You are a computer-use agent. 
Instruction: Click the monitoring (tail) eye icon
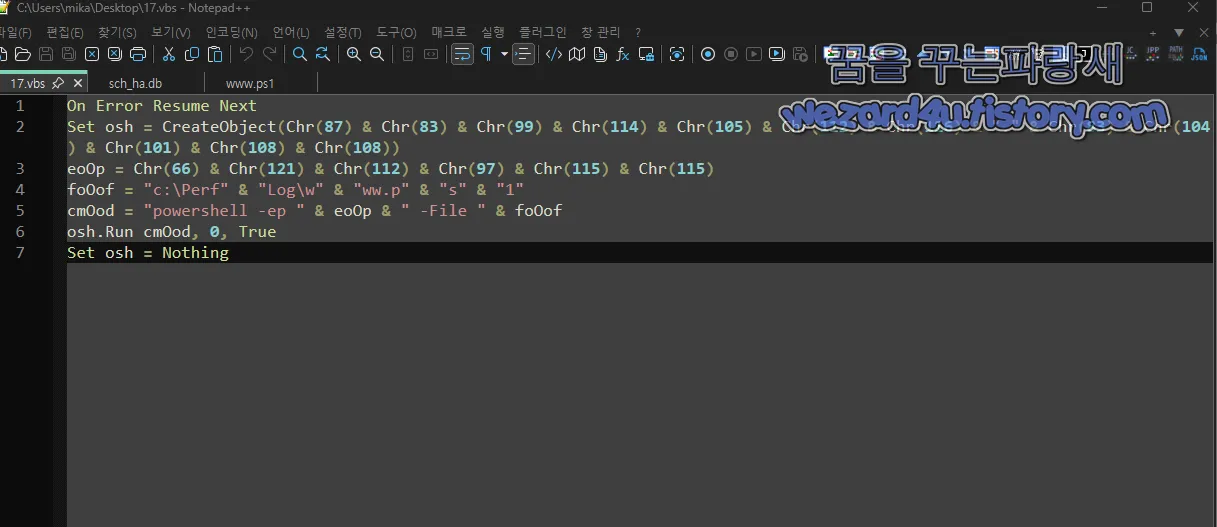pyautogui.click(x=677, y=54)
